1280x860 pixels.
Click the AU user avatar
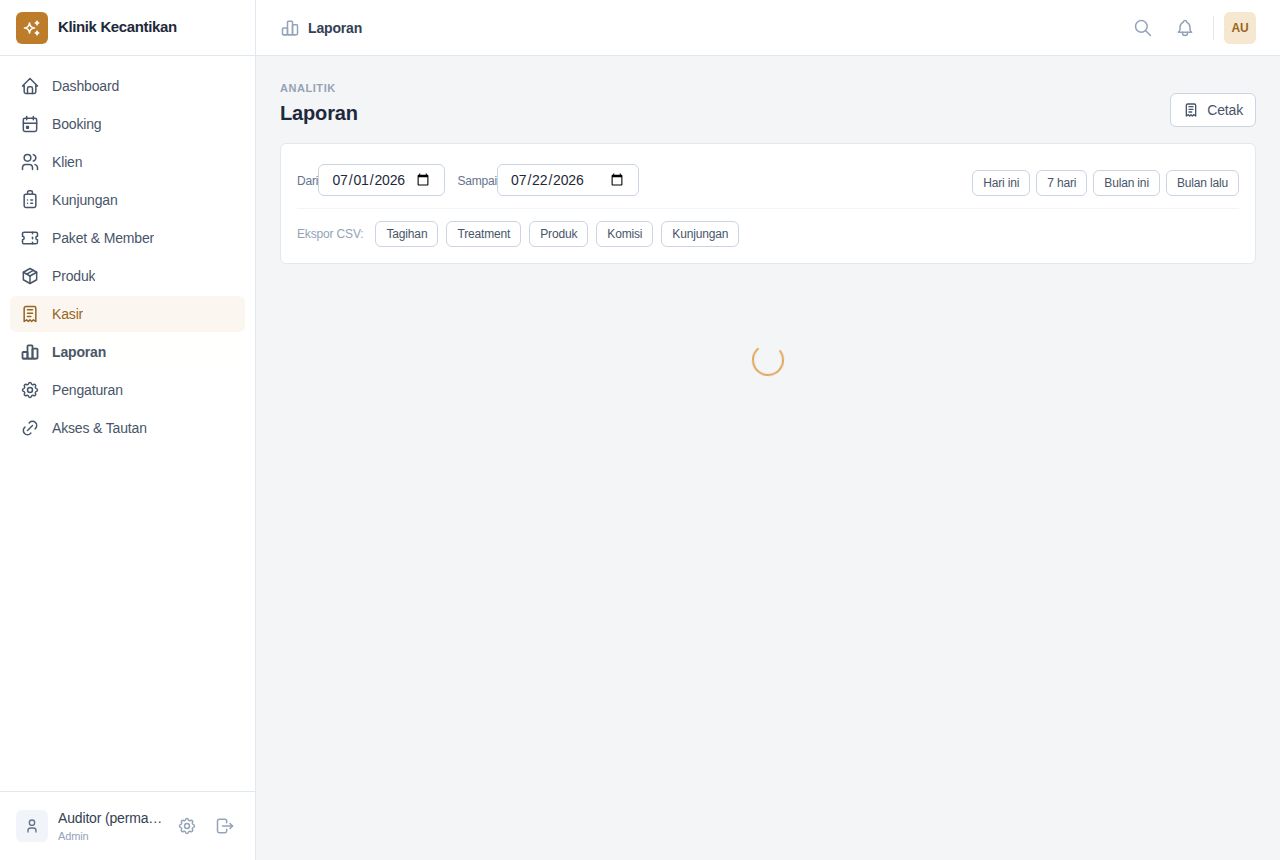pyautogui.click(x=1240, y=28)
